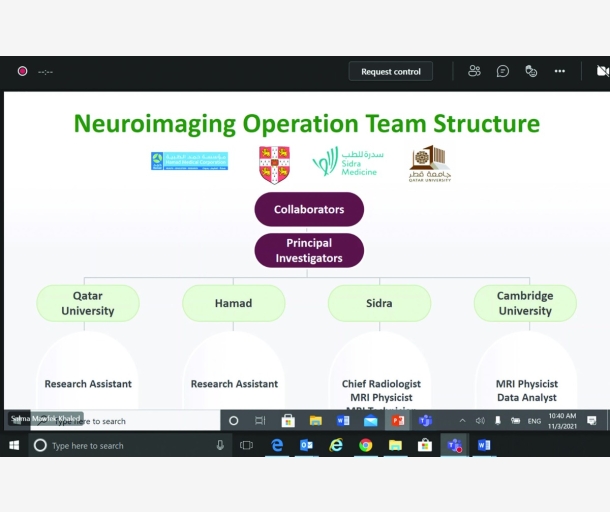Expand hidden tray icons chevron
610x512 pixels.
462,421
